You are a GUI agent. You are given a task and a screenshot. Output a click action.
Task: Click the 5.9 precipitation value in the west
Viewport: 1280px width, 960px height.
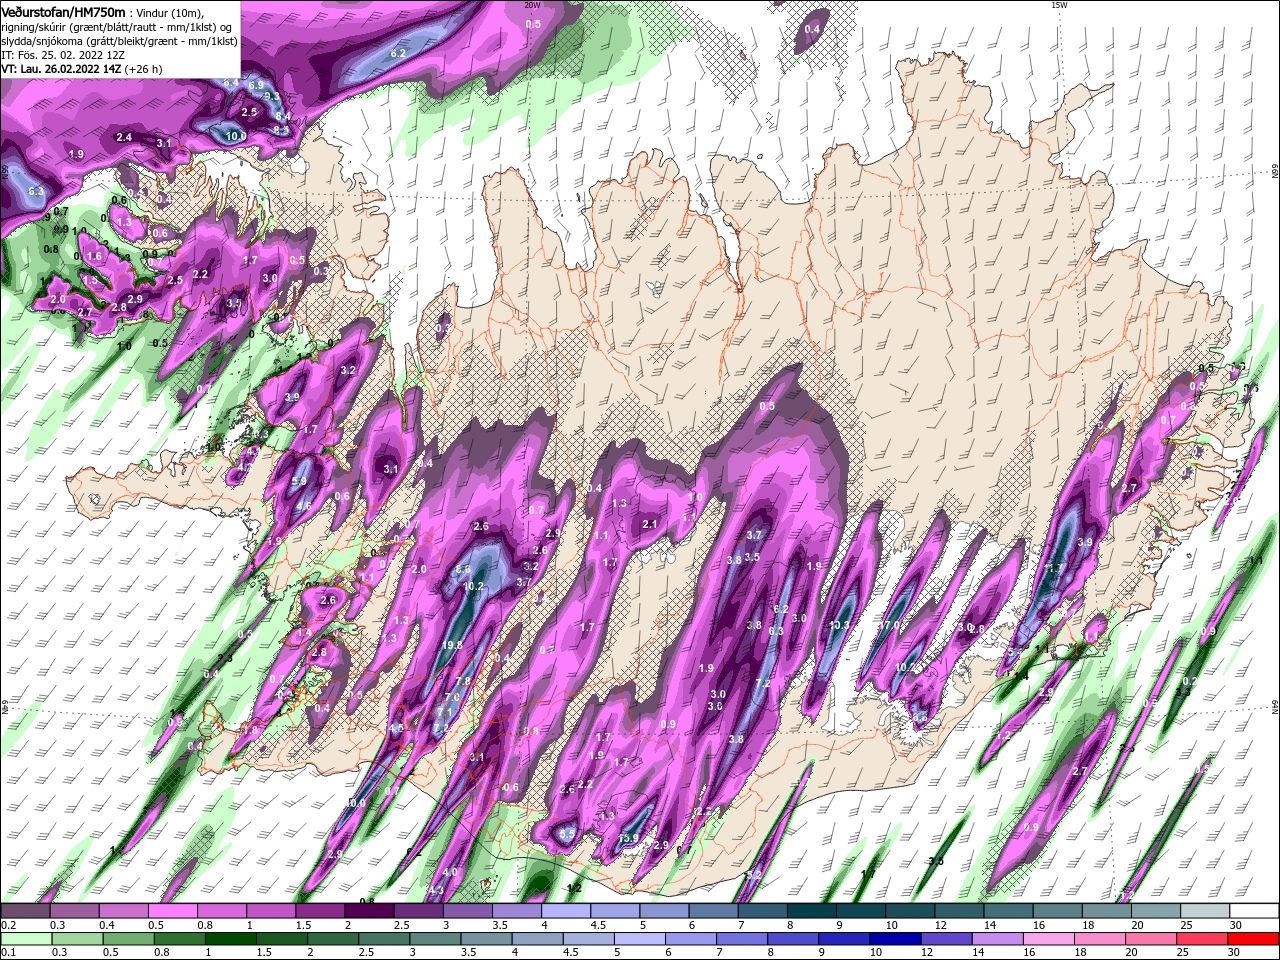pos(299,481)
